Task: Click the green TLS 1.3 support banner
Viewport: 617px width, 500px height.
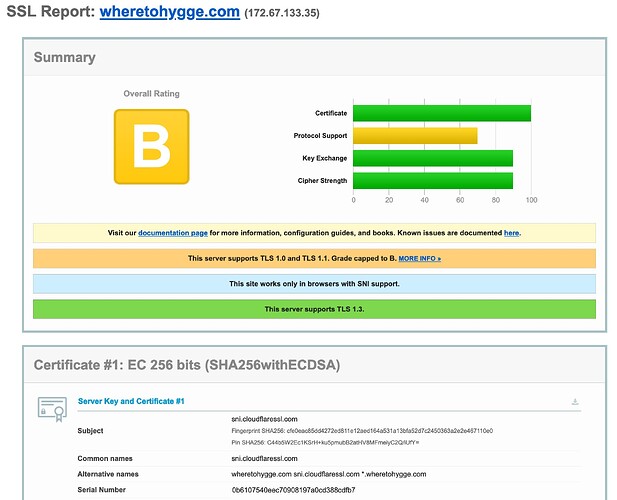Action: [314, 309]
